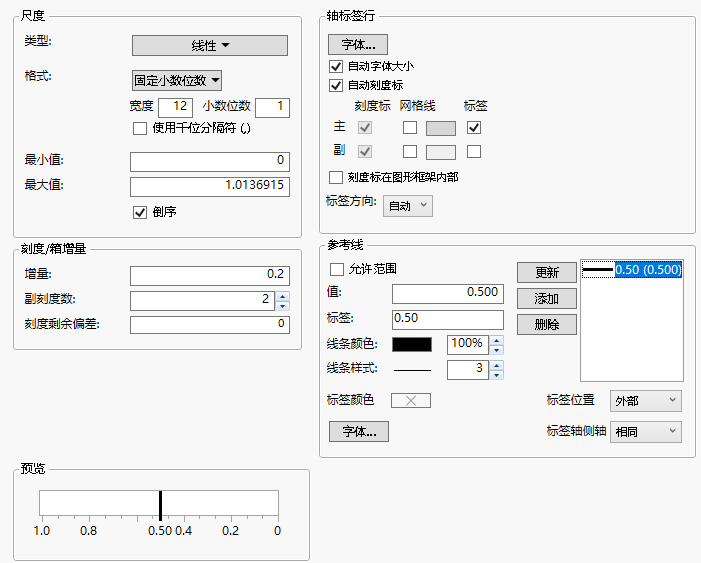Viewport: 701px width, 563px height.
Task: Toggle 副 row 刻度标 checkbox
Action: point(365,152)
